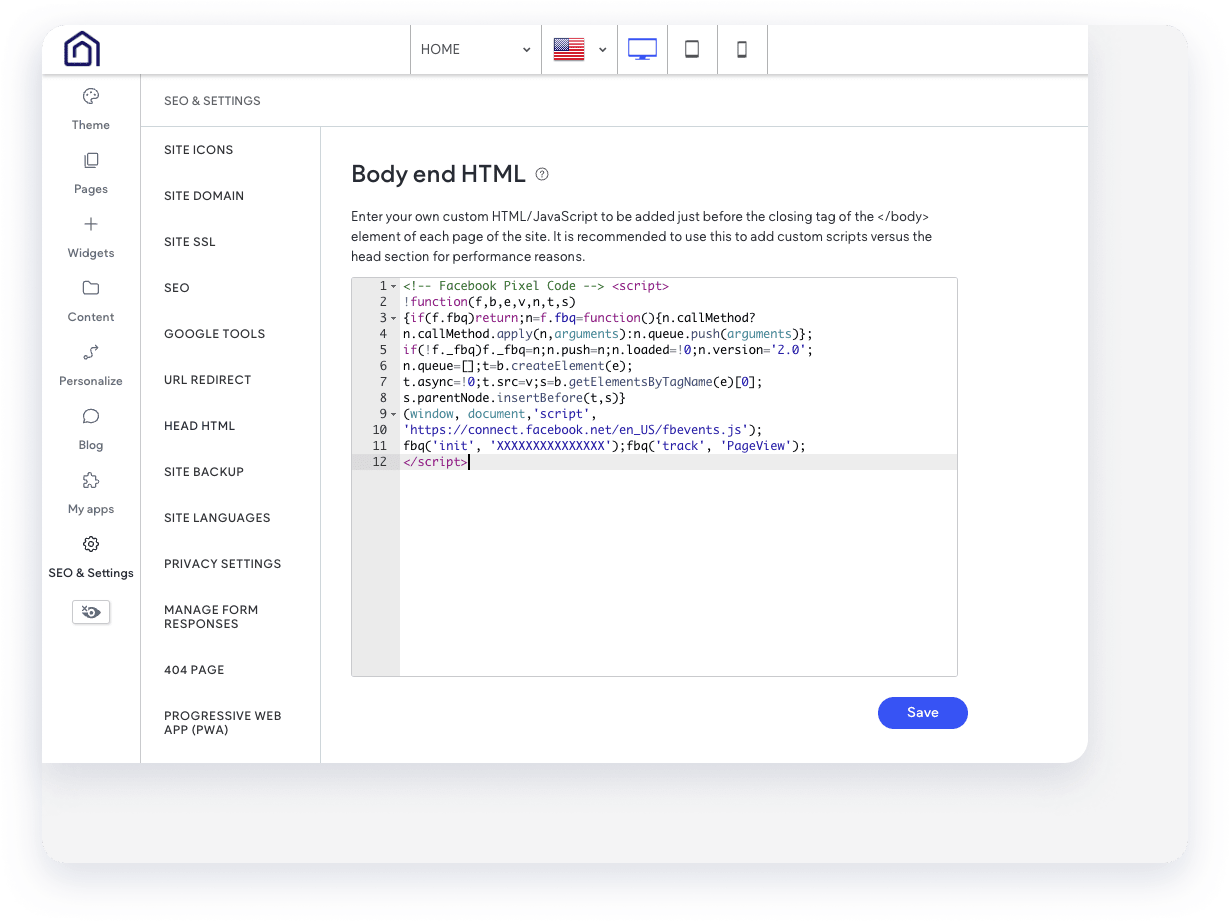Image resolution: width=1230 pixels, height=922 pixels.
Task: Click the fbevents.js URL on line 10
Action: pos(582,430)
